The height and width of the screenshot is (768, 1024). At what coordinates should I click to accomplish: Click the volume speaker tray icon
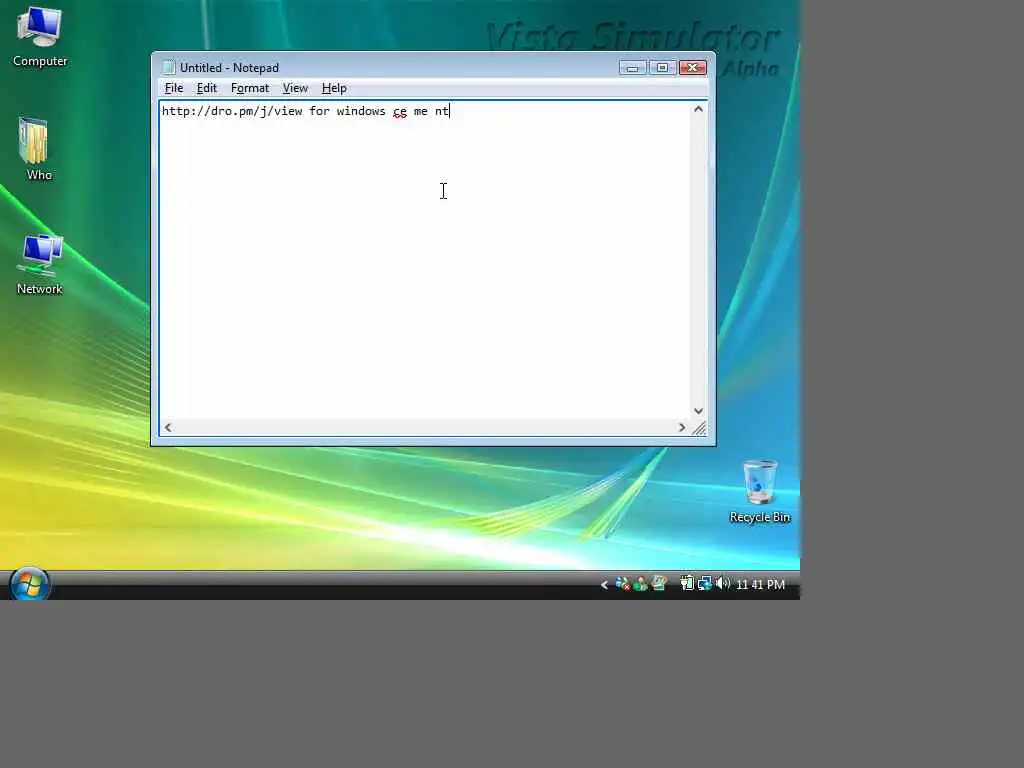723,584
